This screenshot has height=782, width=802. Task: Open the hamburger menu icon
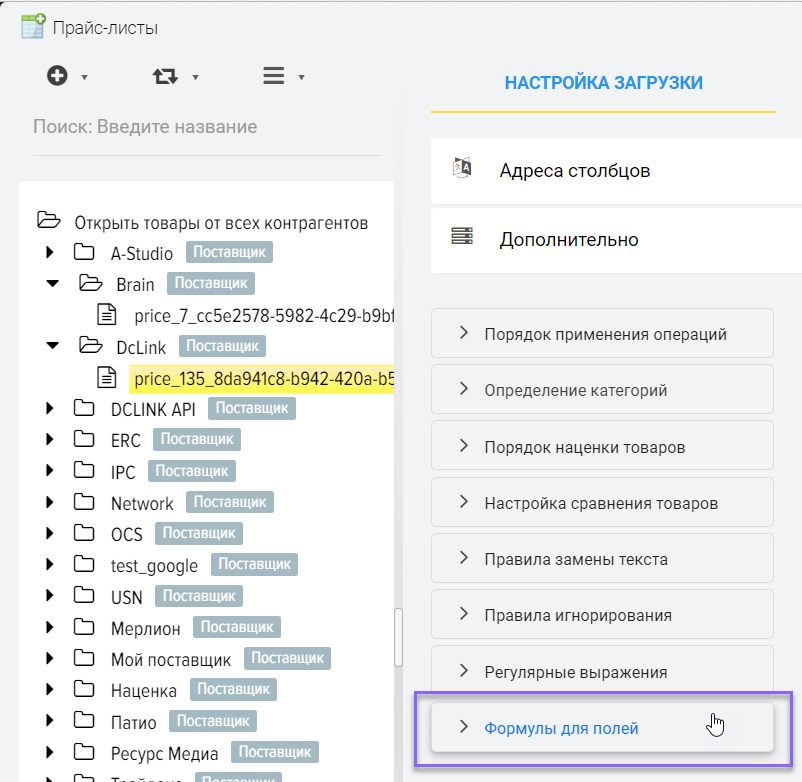273,76
